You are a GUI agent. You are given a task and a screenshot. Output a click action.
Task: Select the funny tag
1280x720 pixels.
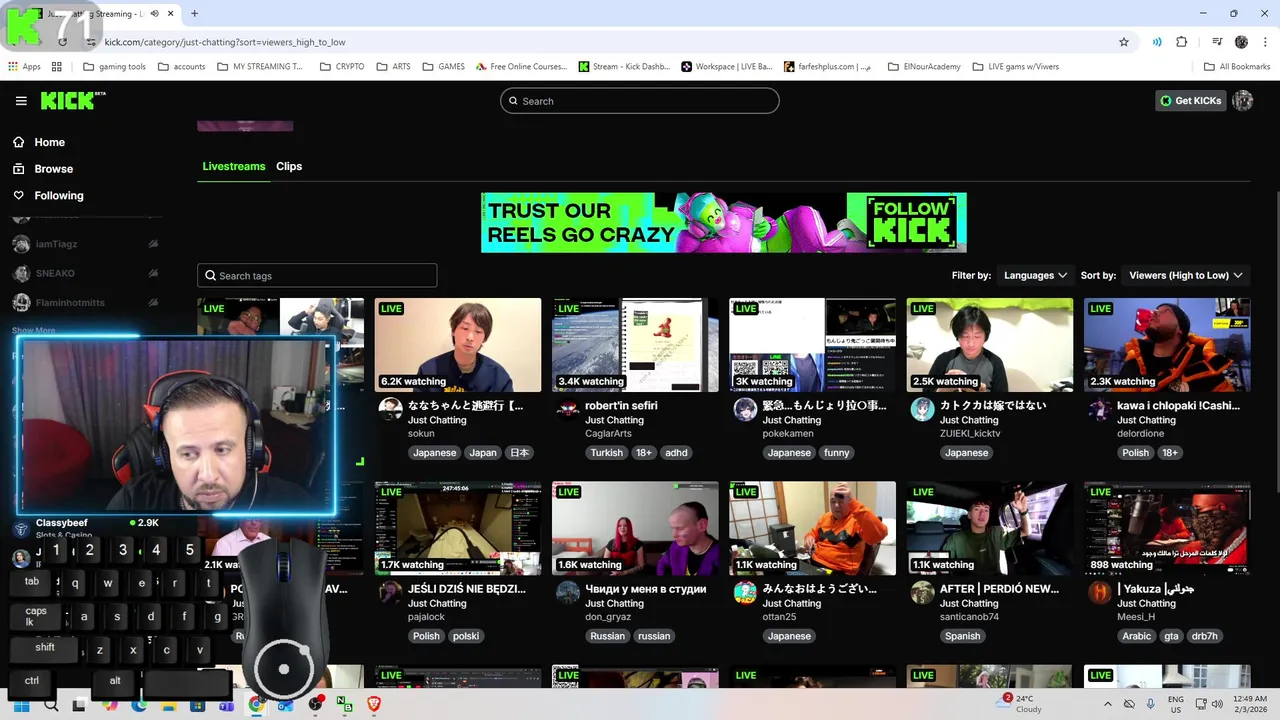836,453
